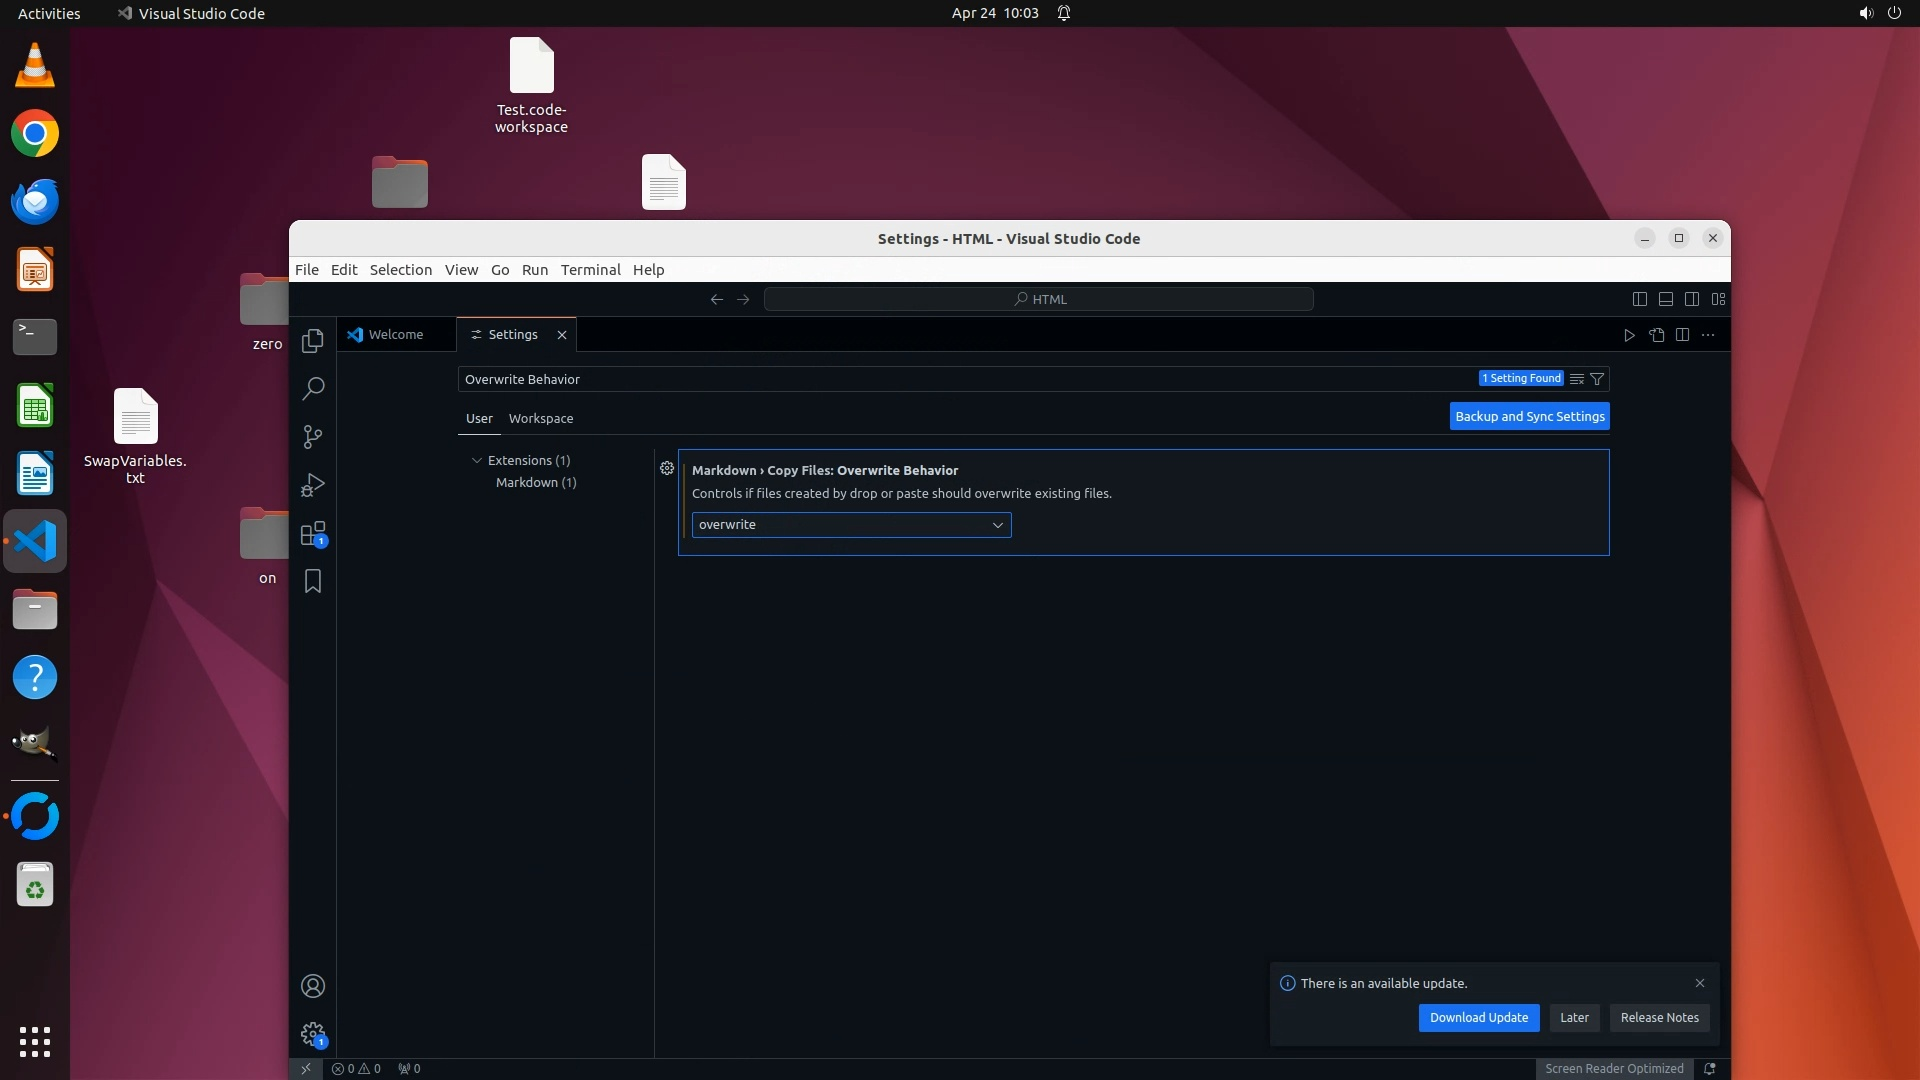Open the overwrite behavior dropdown
Screen dimensions: 1920x1080
[x=851, y=525]
